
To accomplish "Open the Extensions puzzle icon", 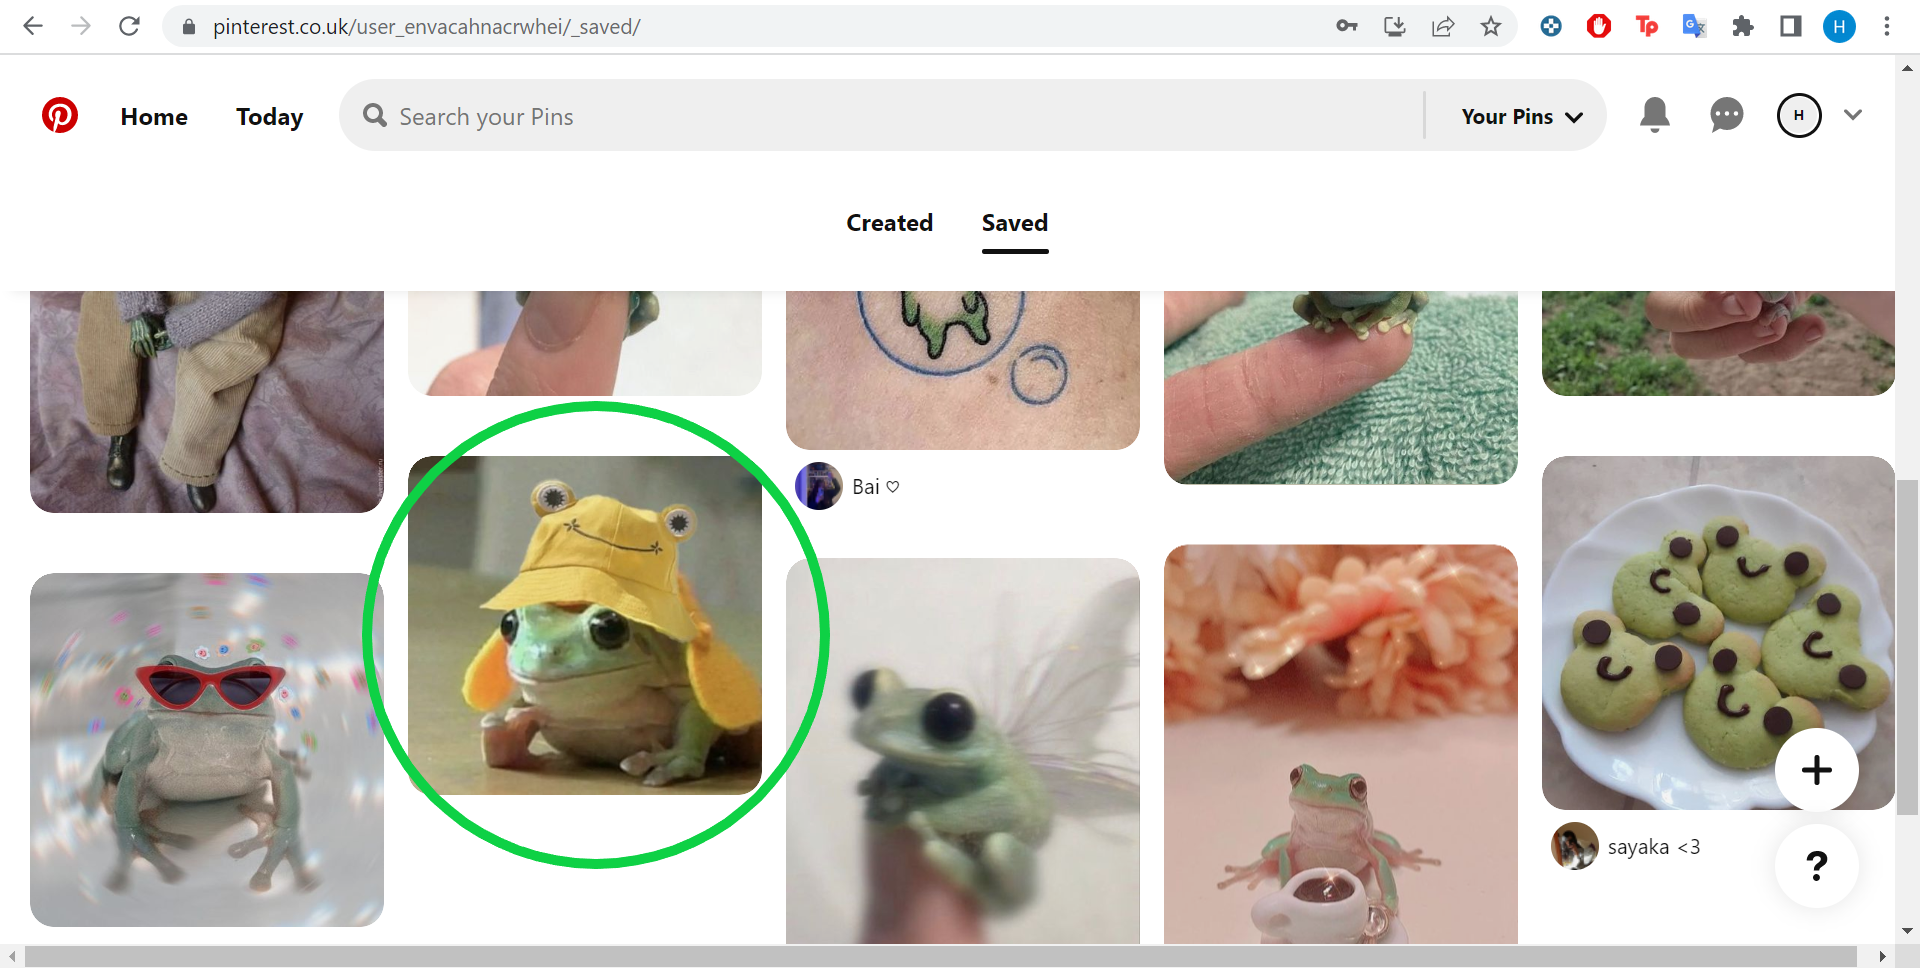I will tap(1743, 26).
